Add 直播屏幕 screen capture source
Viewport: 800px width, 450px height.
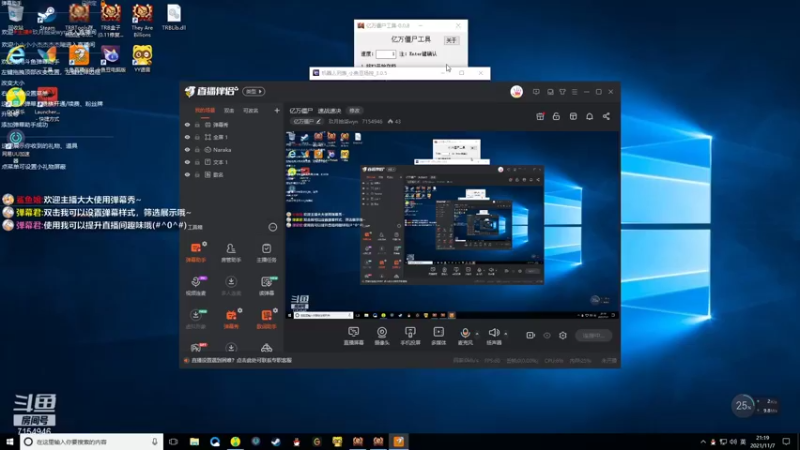click(x=354, y=336)
